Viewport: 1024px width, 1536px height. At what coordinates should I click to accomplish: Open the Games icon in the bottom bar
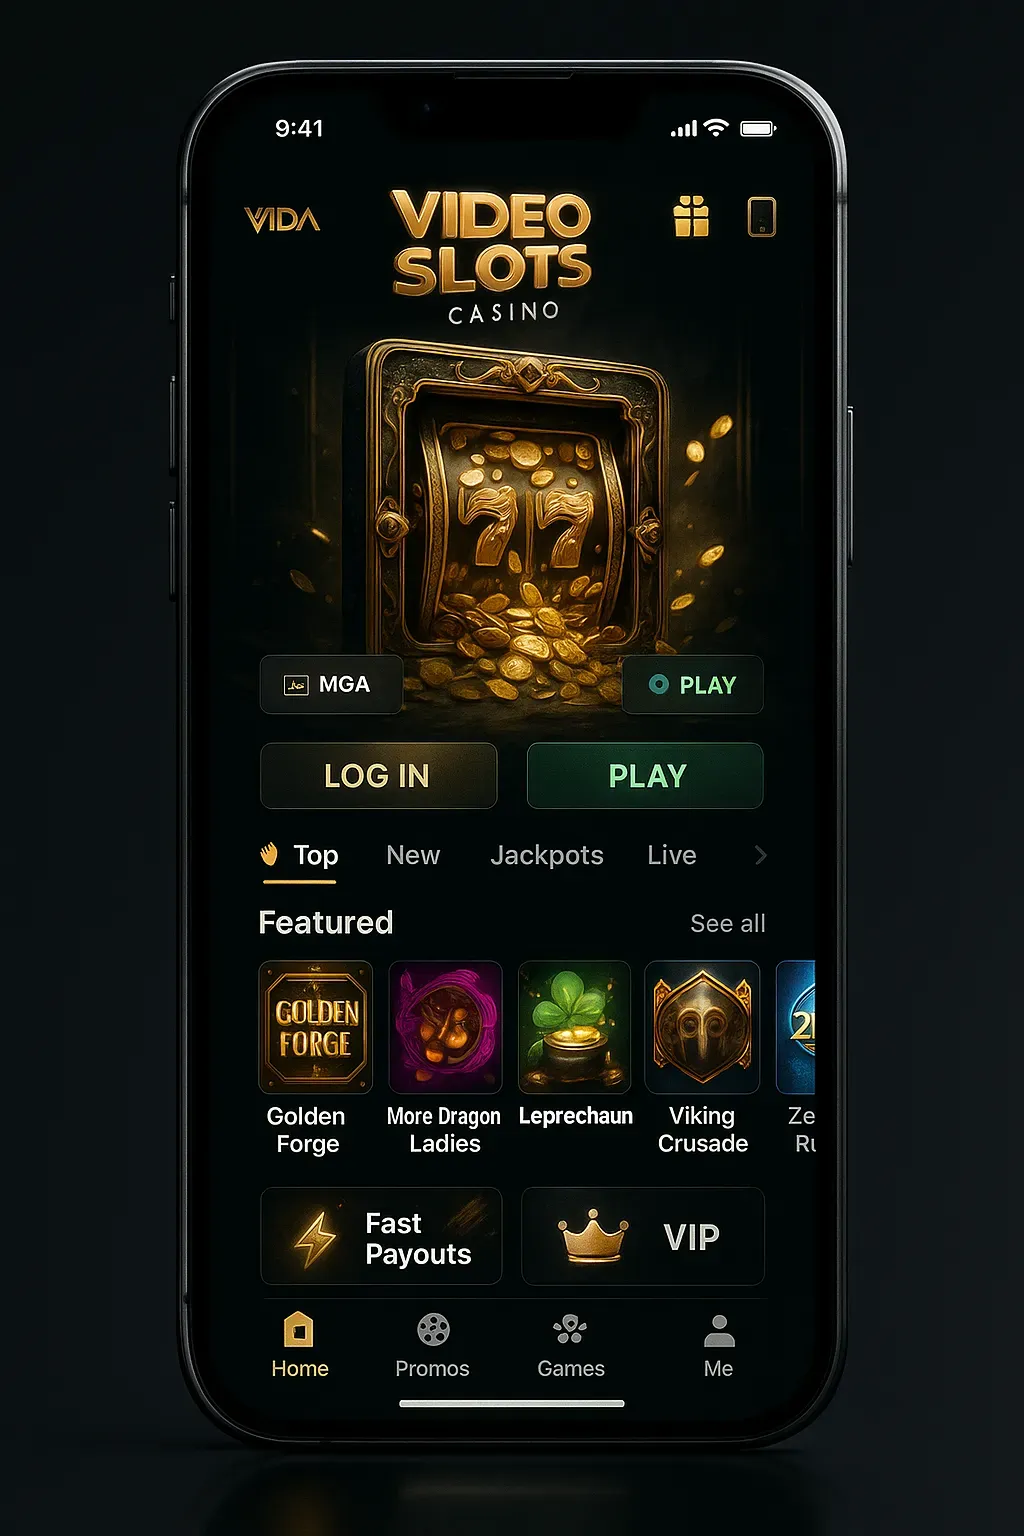(570, 1330)
